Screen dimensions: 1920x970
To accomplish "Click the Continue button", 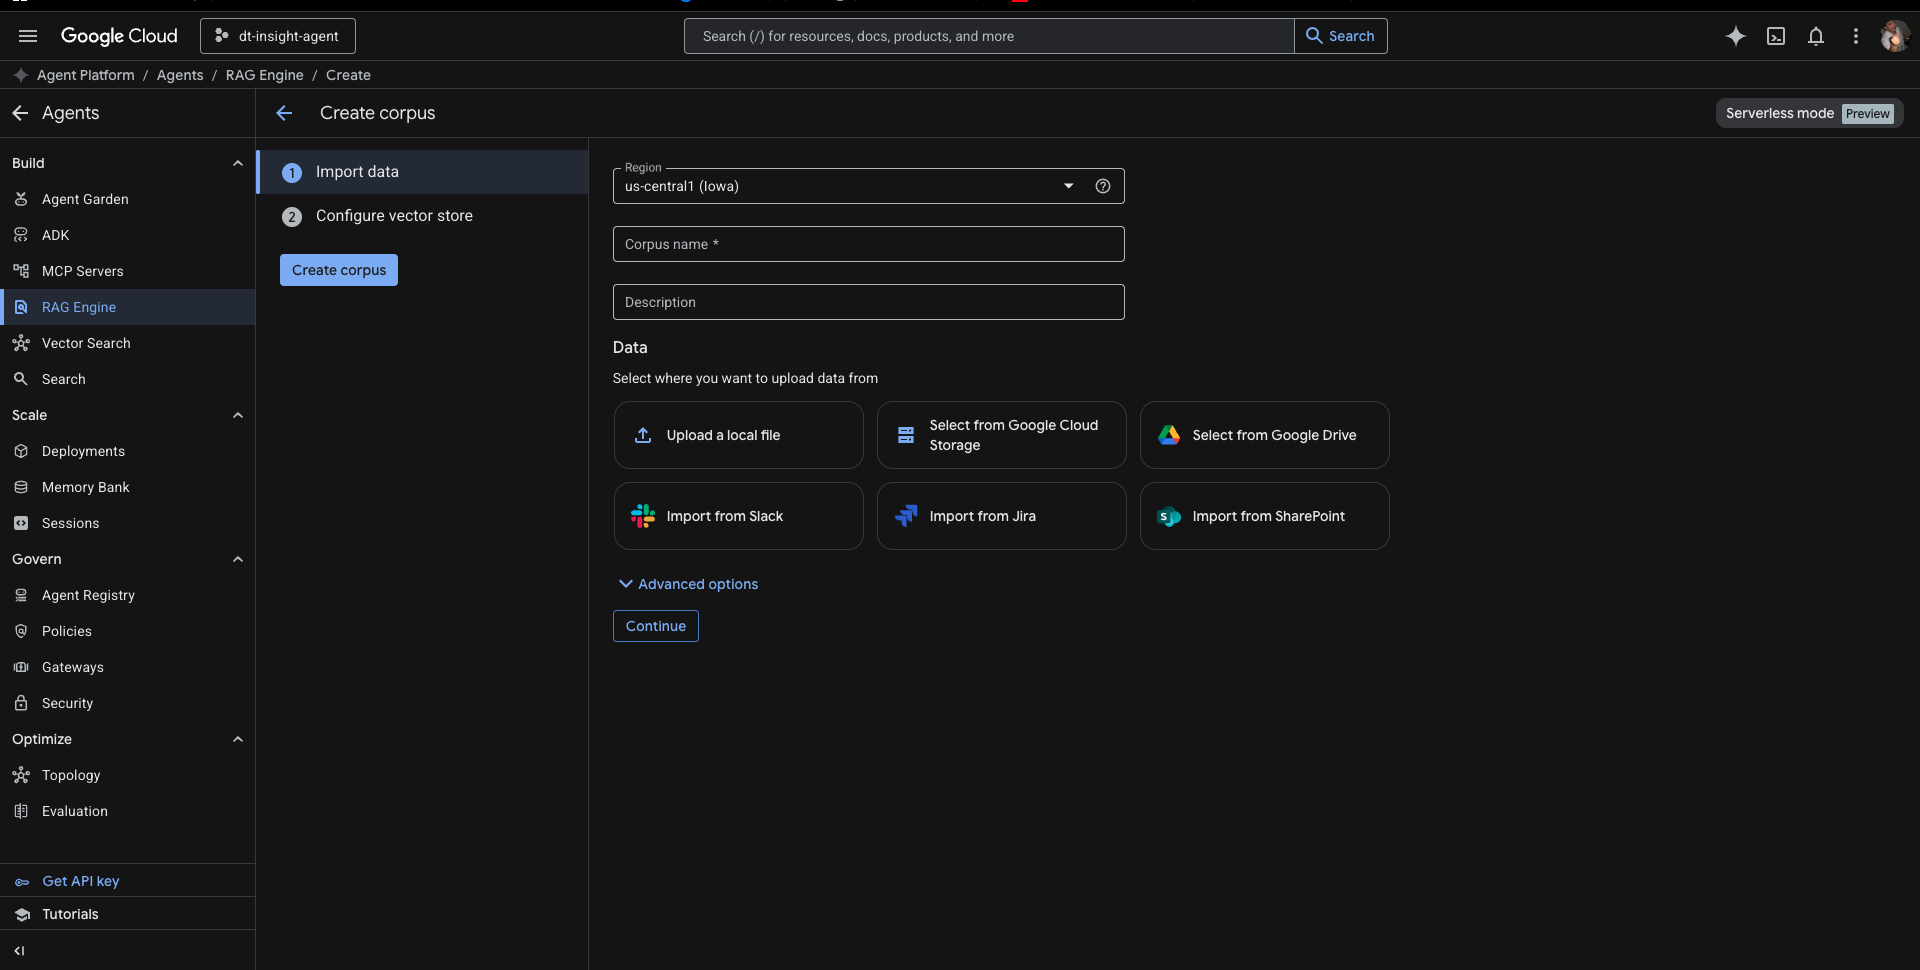I will point(656,626).
